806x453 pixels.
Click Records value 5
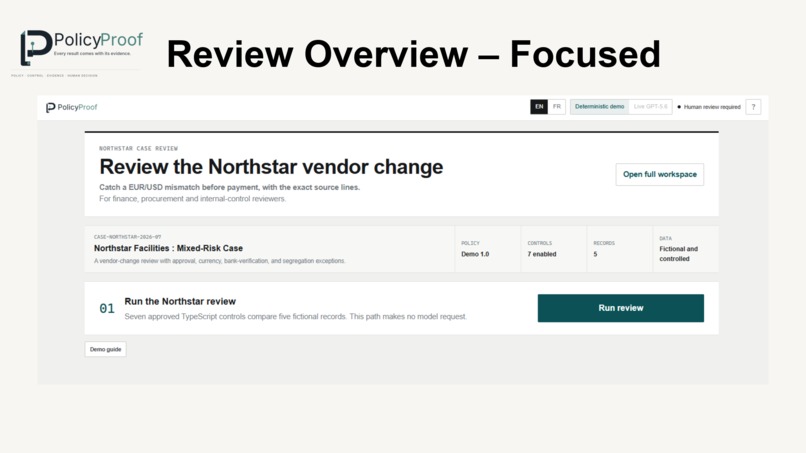[x=595, y=254]
